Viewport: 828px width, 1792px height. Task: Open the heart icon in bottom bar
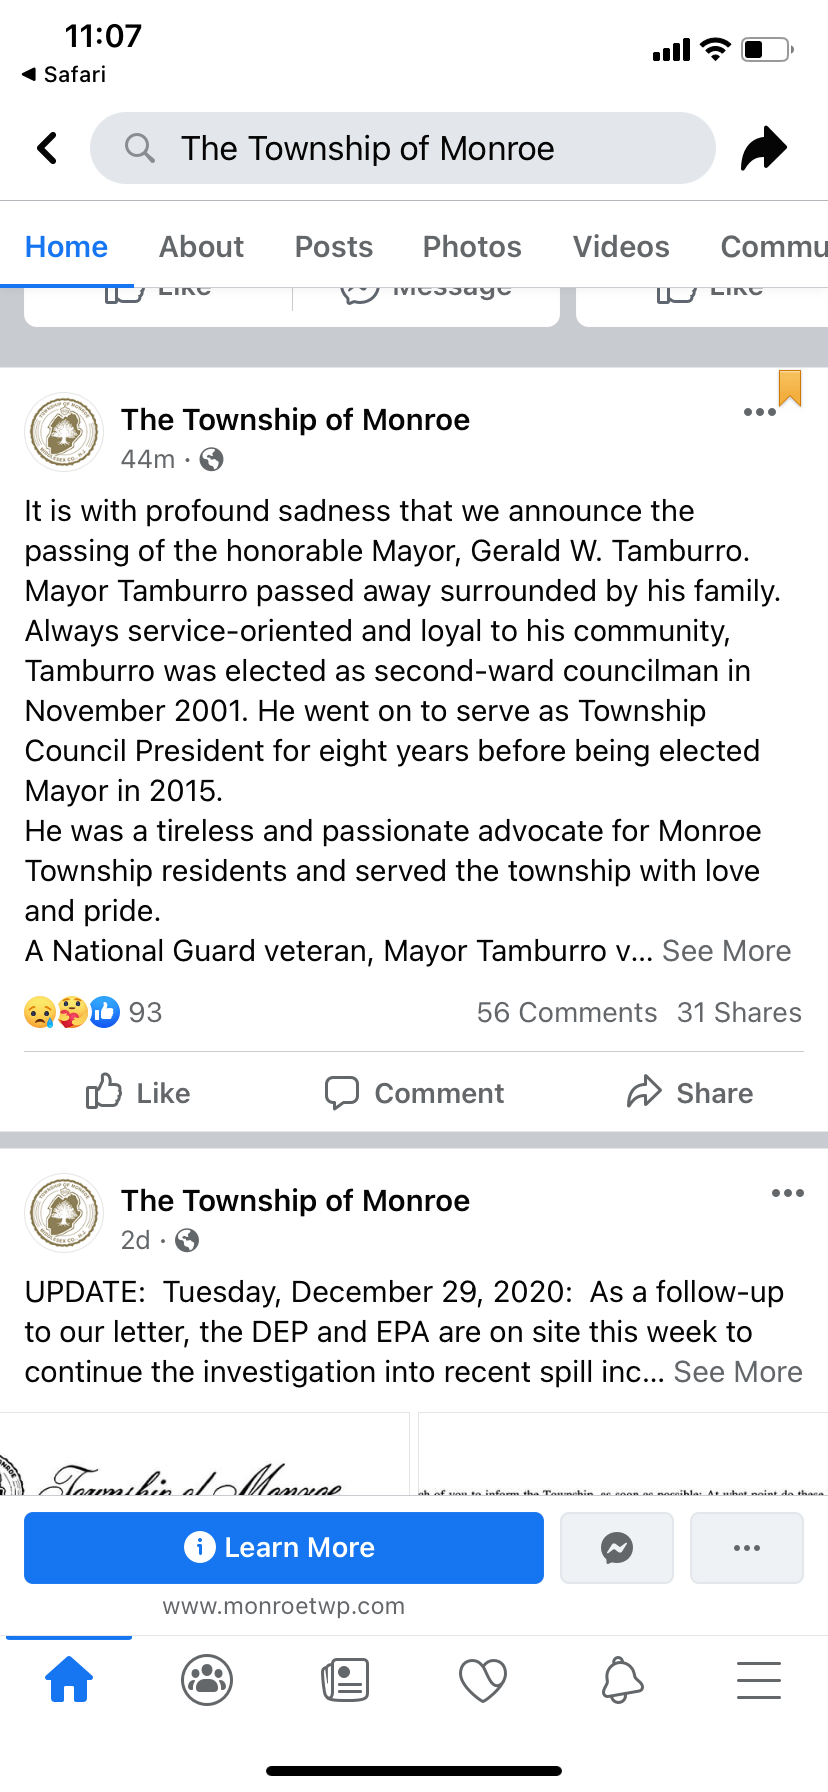tap(483, 1679)
